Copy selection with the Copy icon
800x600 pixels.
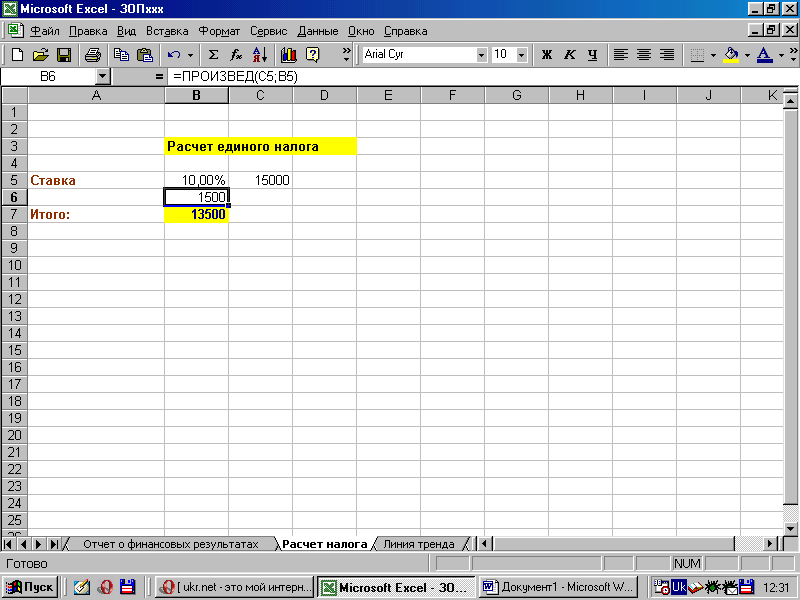point(121,55)
